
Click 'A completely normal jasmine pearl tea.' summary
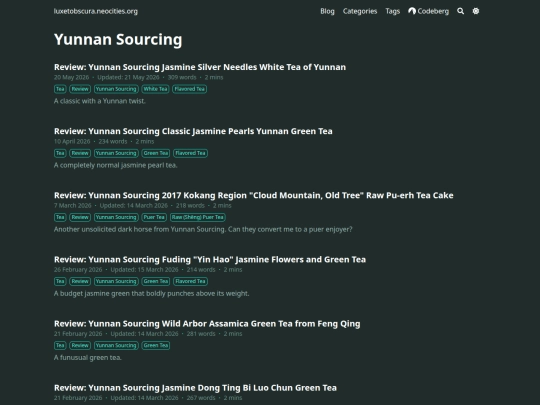tap(115, 165)
